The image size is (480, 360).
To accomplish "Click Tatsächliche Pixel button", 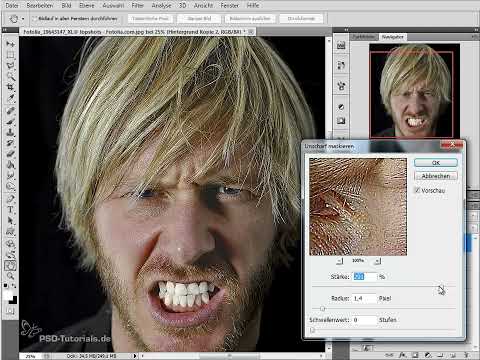I will tap(150, 19).
